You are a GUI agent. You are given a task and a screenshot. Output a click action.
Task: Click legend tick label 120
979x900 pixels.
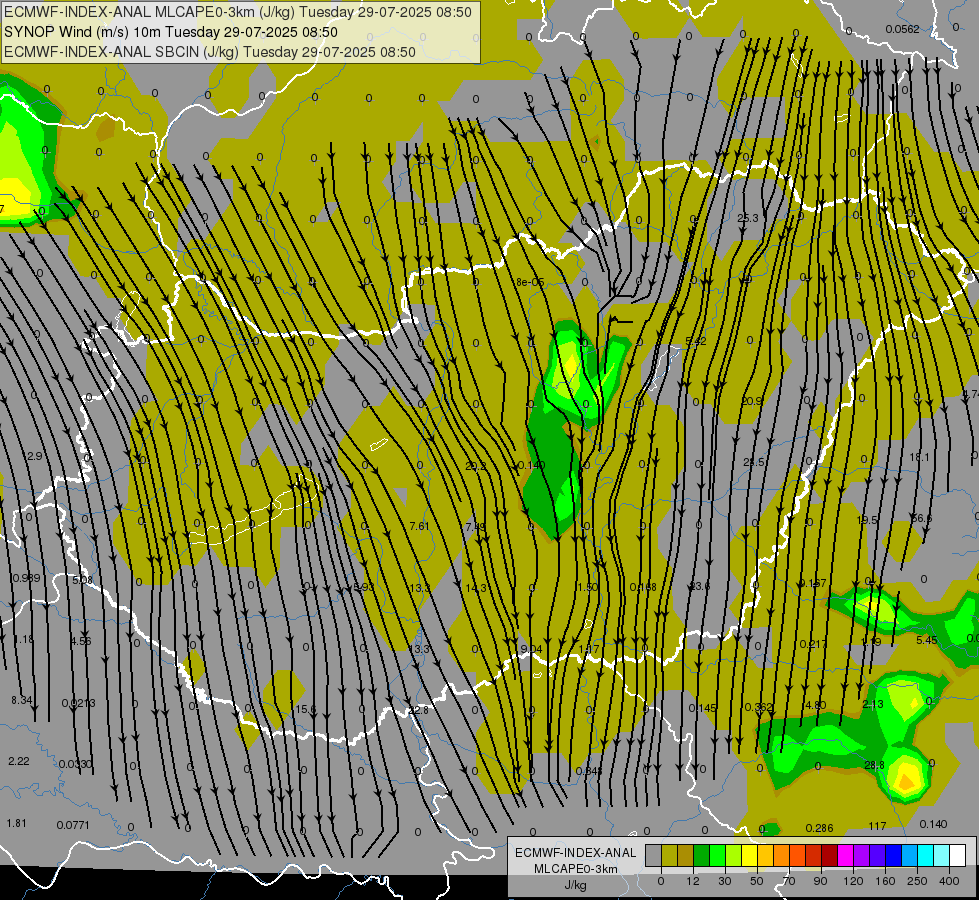point(853,881)
